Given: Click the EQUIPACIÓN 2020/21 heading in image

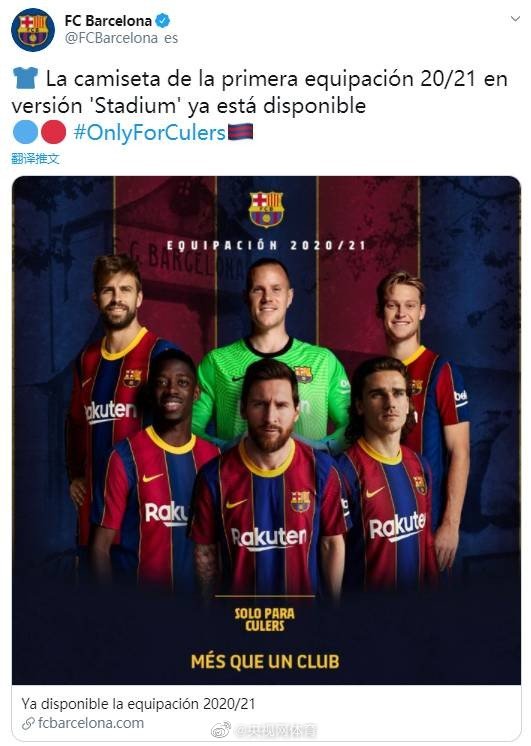Looking at the screenshot, I should click(266, 245).
